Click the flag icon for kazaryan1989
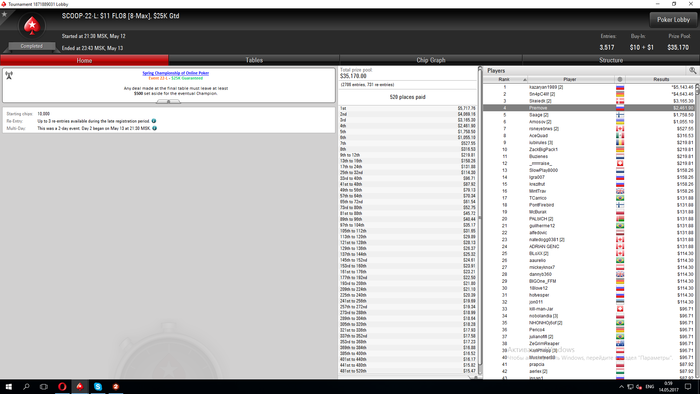Viewport: 700px width, 394px height. click(620, 87)
